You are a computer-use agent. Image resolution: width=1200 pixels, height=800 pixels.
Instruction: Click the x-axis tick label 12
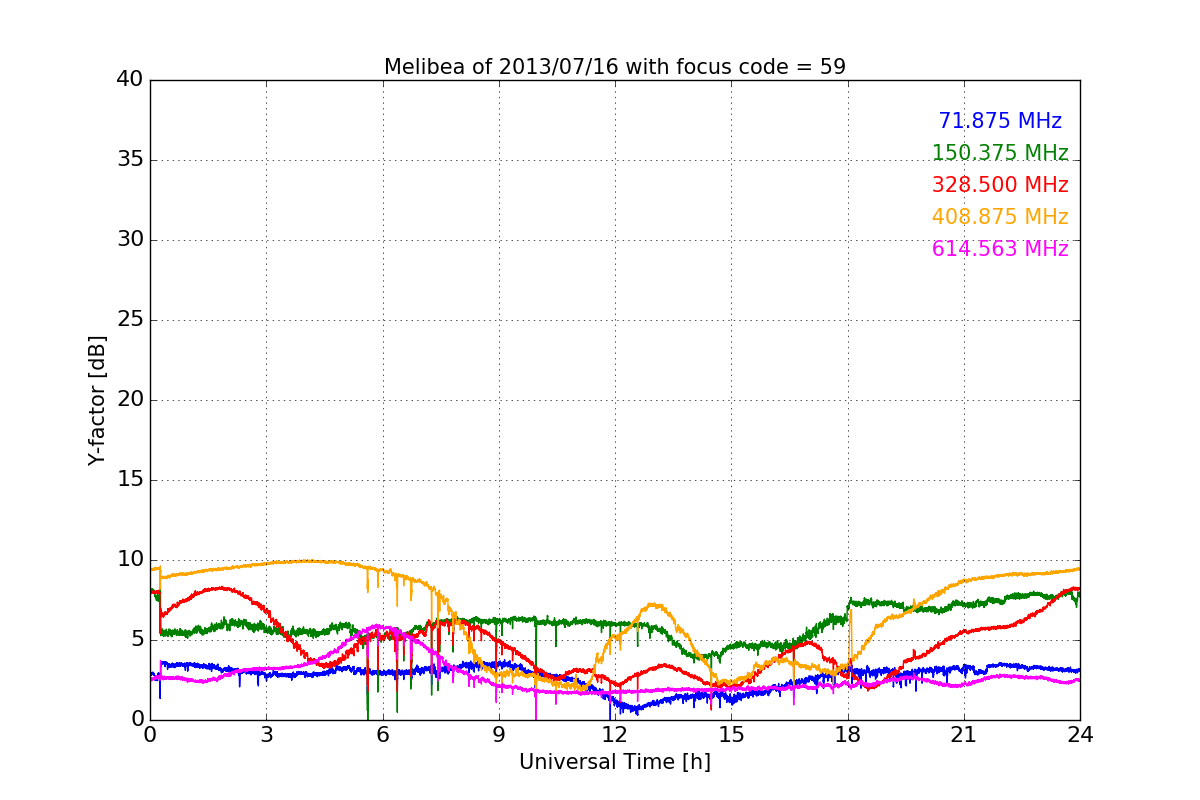(x=615, y=735)
